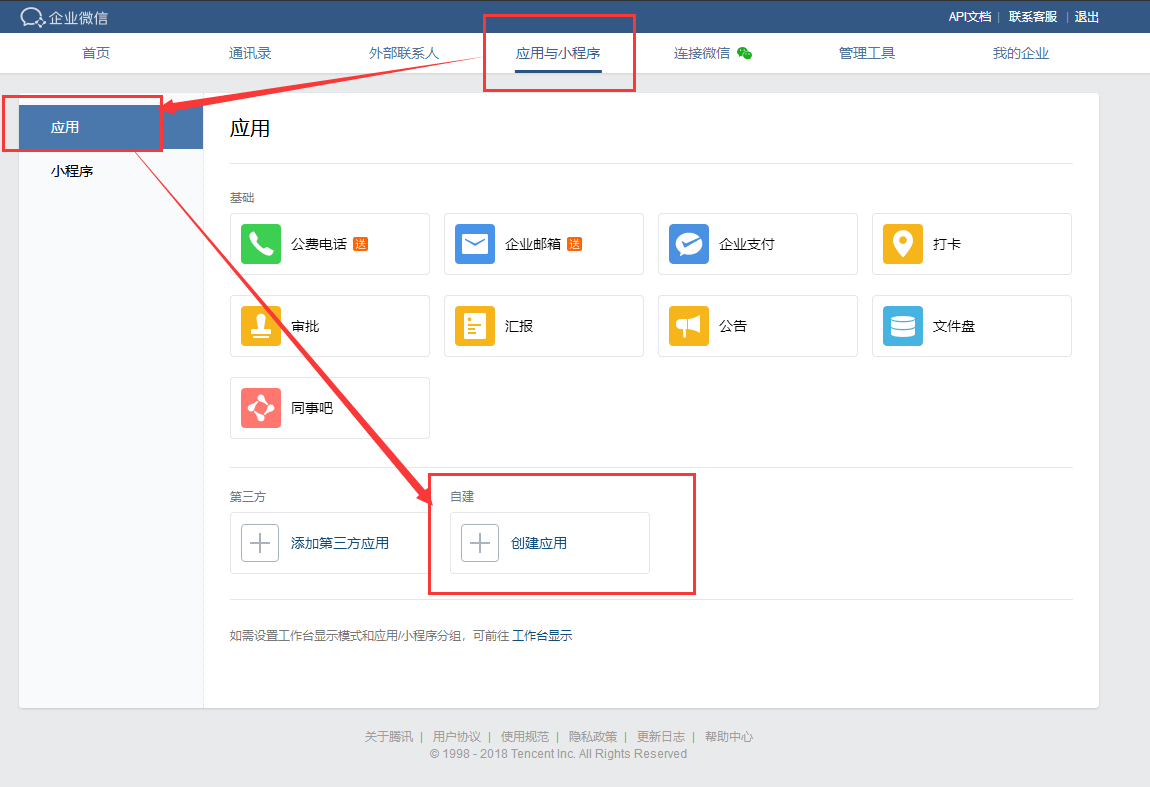Go to the 管理工具 tab
The height and width of the screenshot is (787, 1150).
click(x=867, y=53)
